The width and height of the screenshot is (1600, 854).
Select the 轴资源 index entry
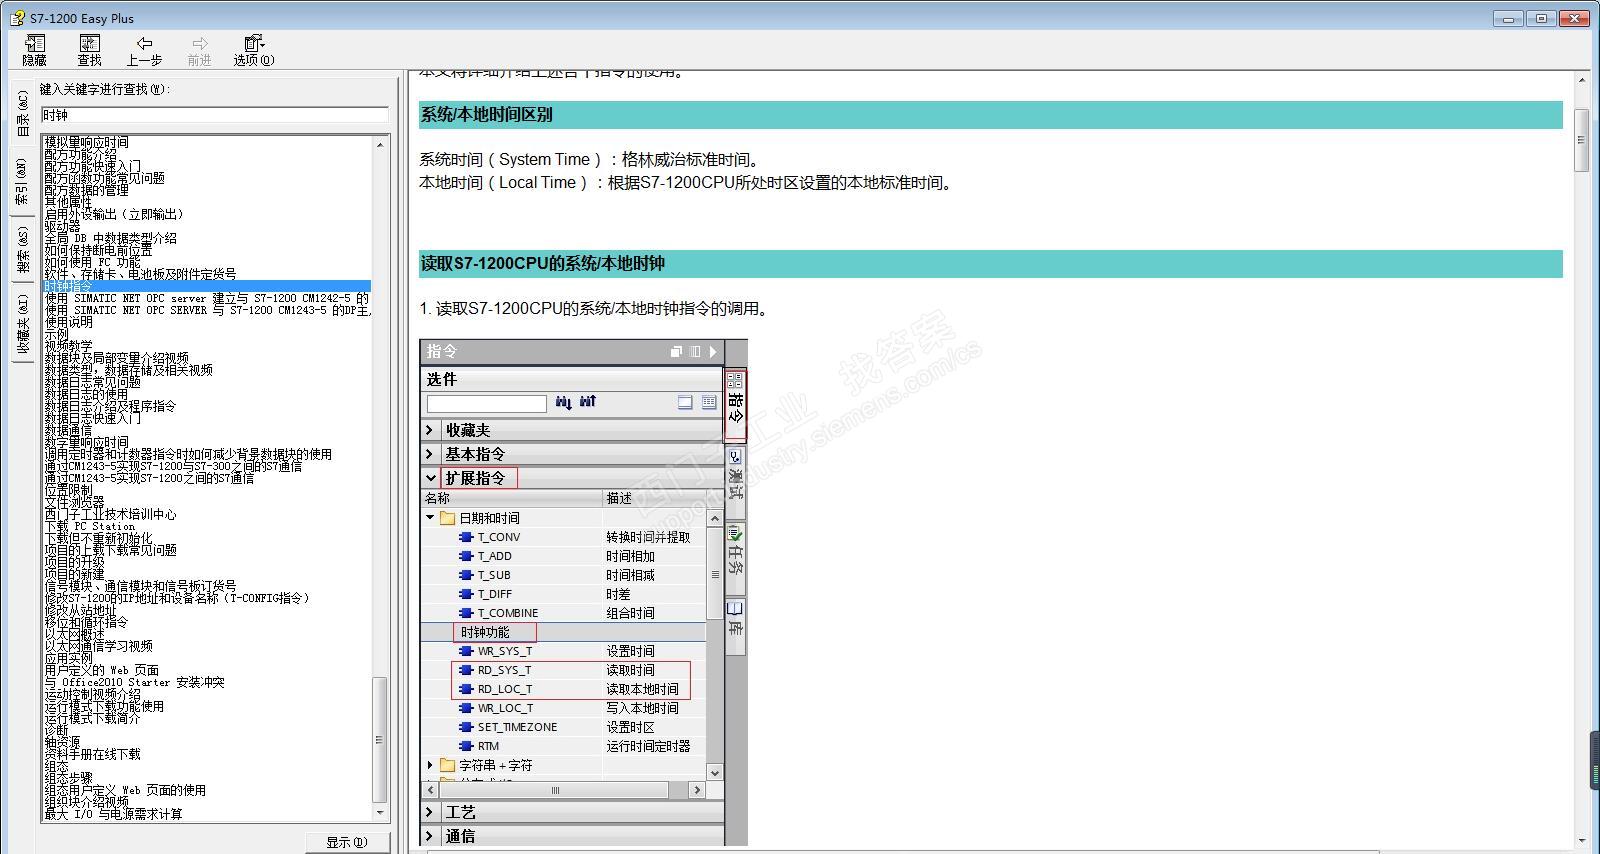(62, 742)
